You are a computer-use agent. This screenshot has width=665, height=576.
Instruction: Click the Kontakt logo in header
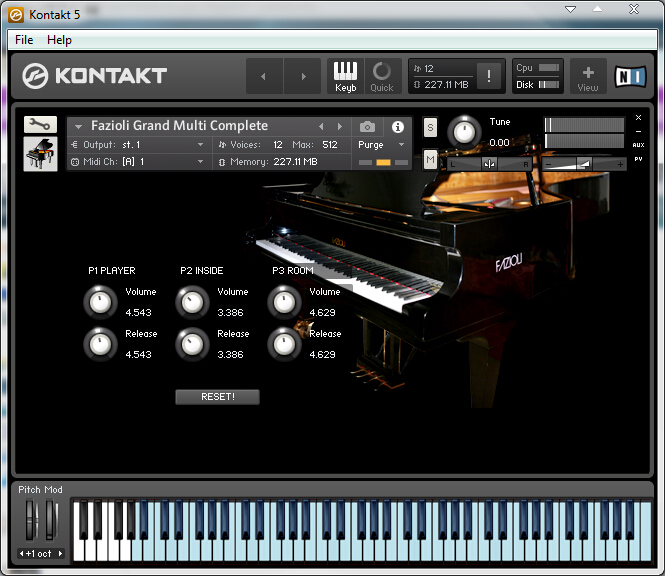tap(94, 76)
